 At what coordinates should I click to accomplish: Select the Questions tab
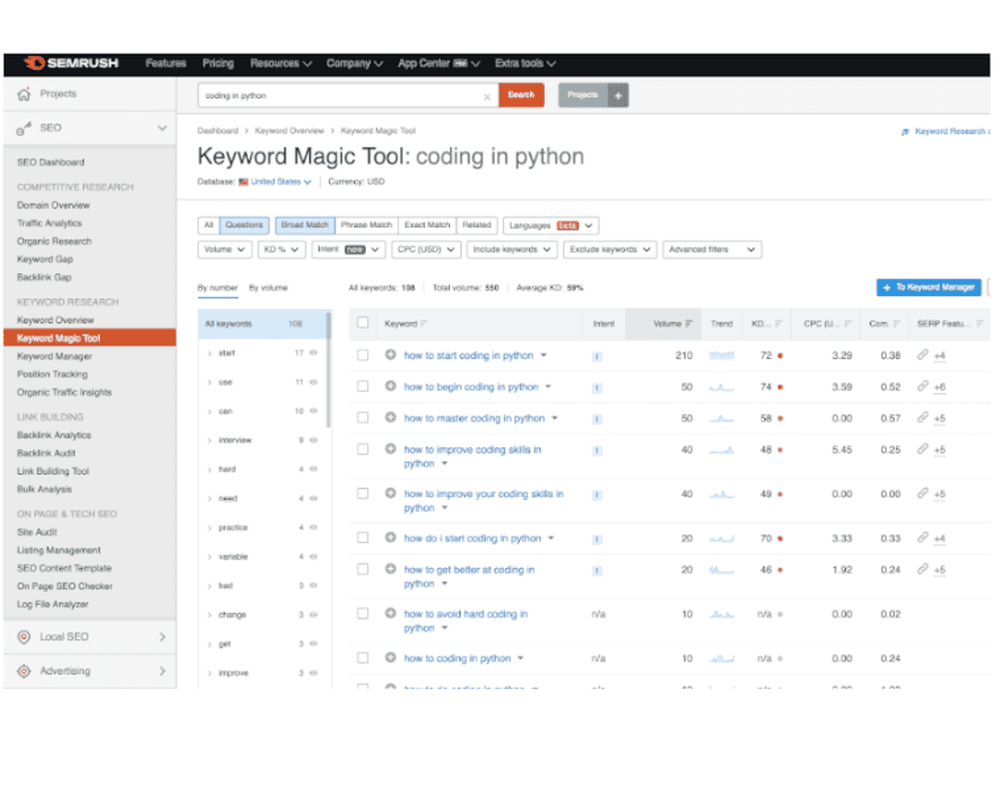pyautogui.click(x=244, y=225)
